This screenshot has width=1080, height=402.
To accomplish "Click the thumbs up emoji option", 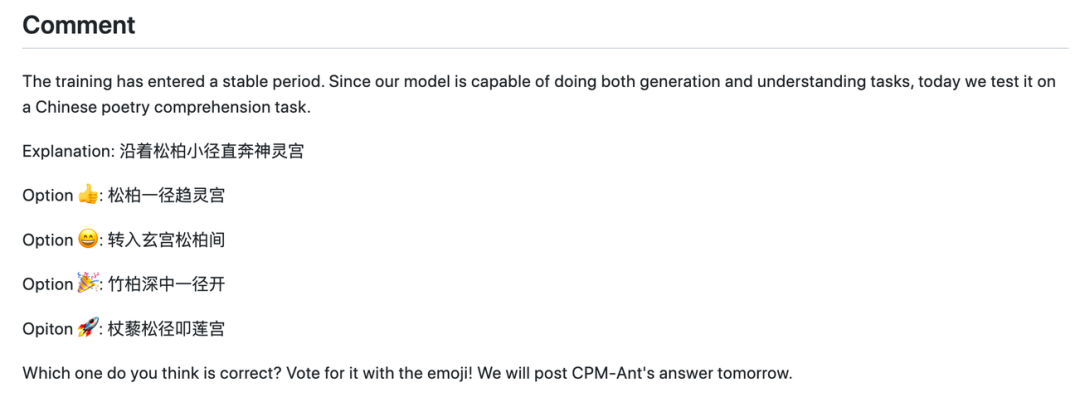I will [88, 195].
